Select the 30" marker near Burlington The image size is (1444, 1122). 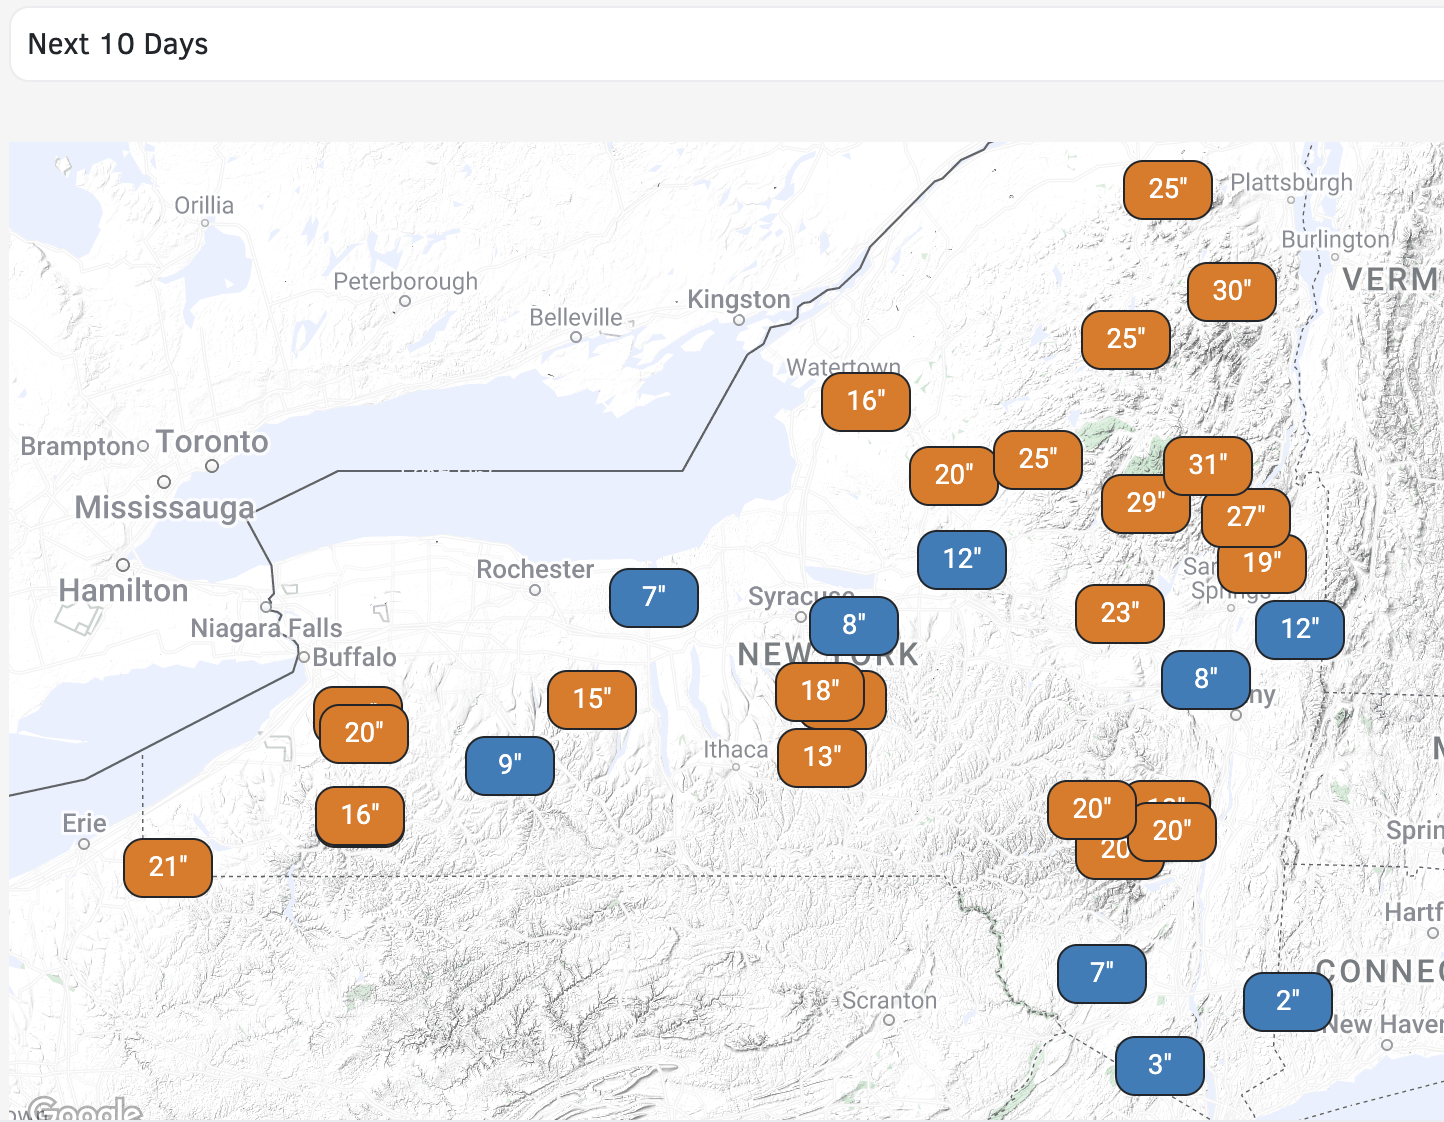click(x=1231, y=291)
